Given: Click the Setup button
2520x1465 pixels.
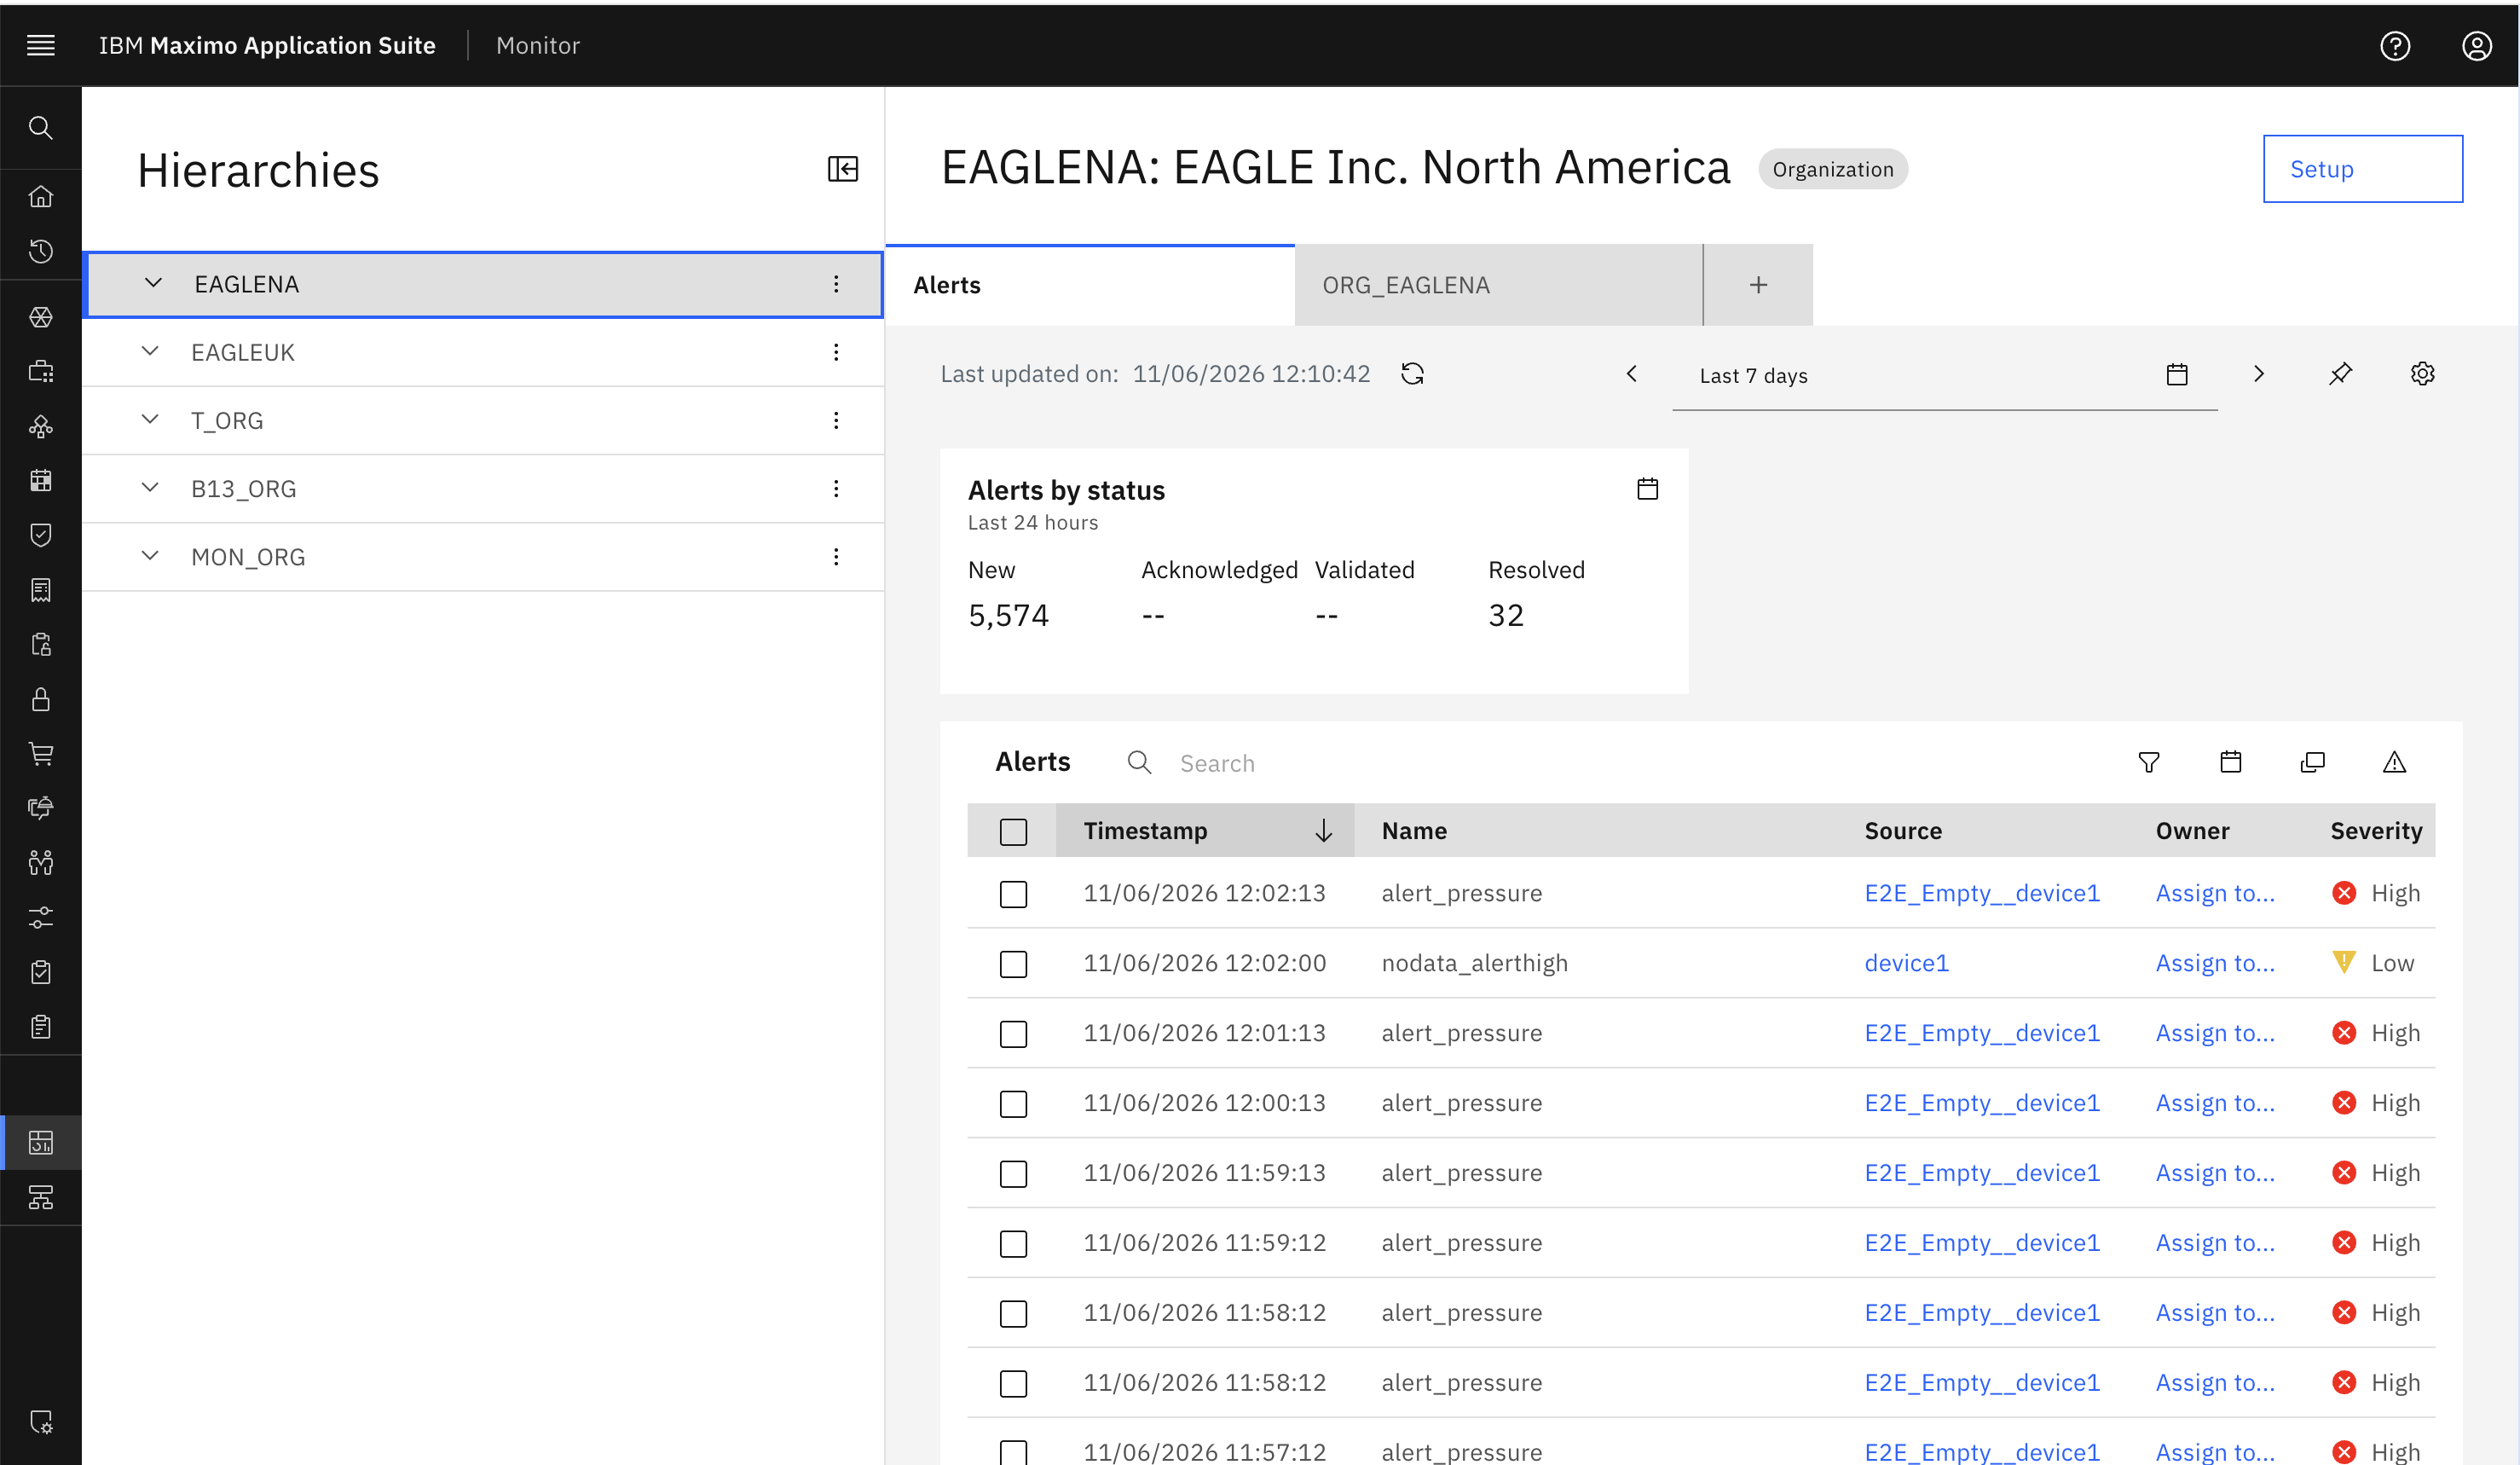Looking at the screenshot, I should pyautogui.click(x=2362, y=169).
